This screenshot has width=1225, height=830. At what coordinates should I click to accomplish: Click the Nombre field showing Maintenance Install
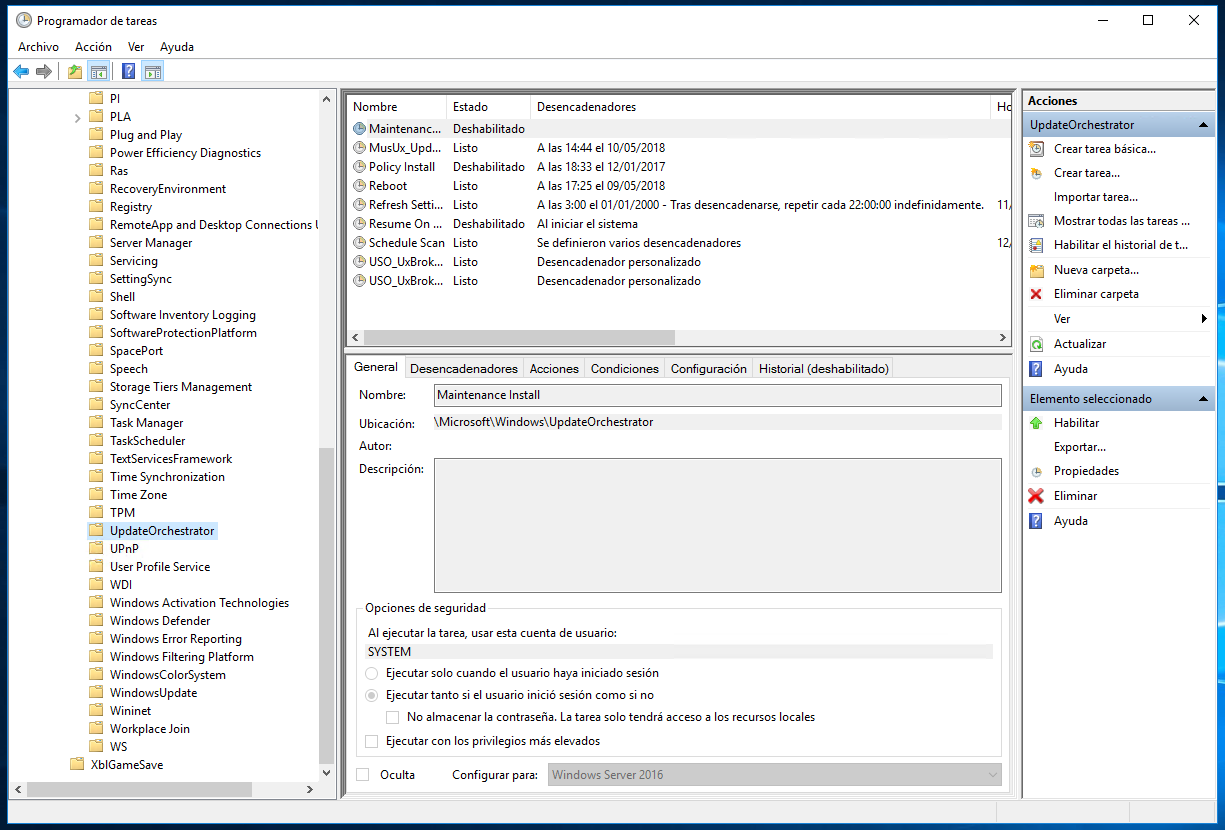pos(718,395)
